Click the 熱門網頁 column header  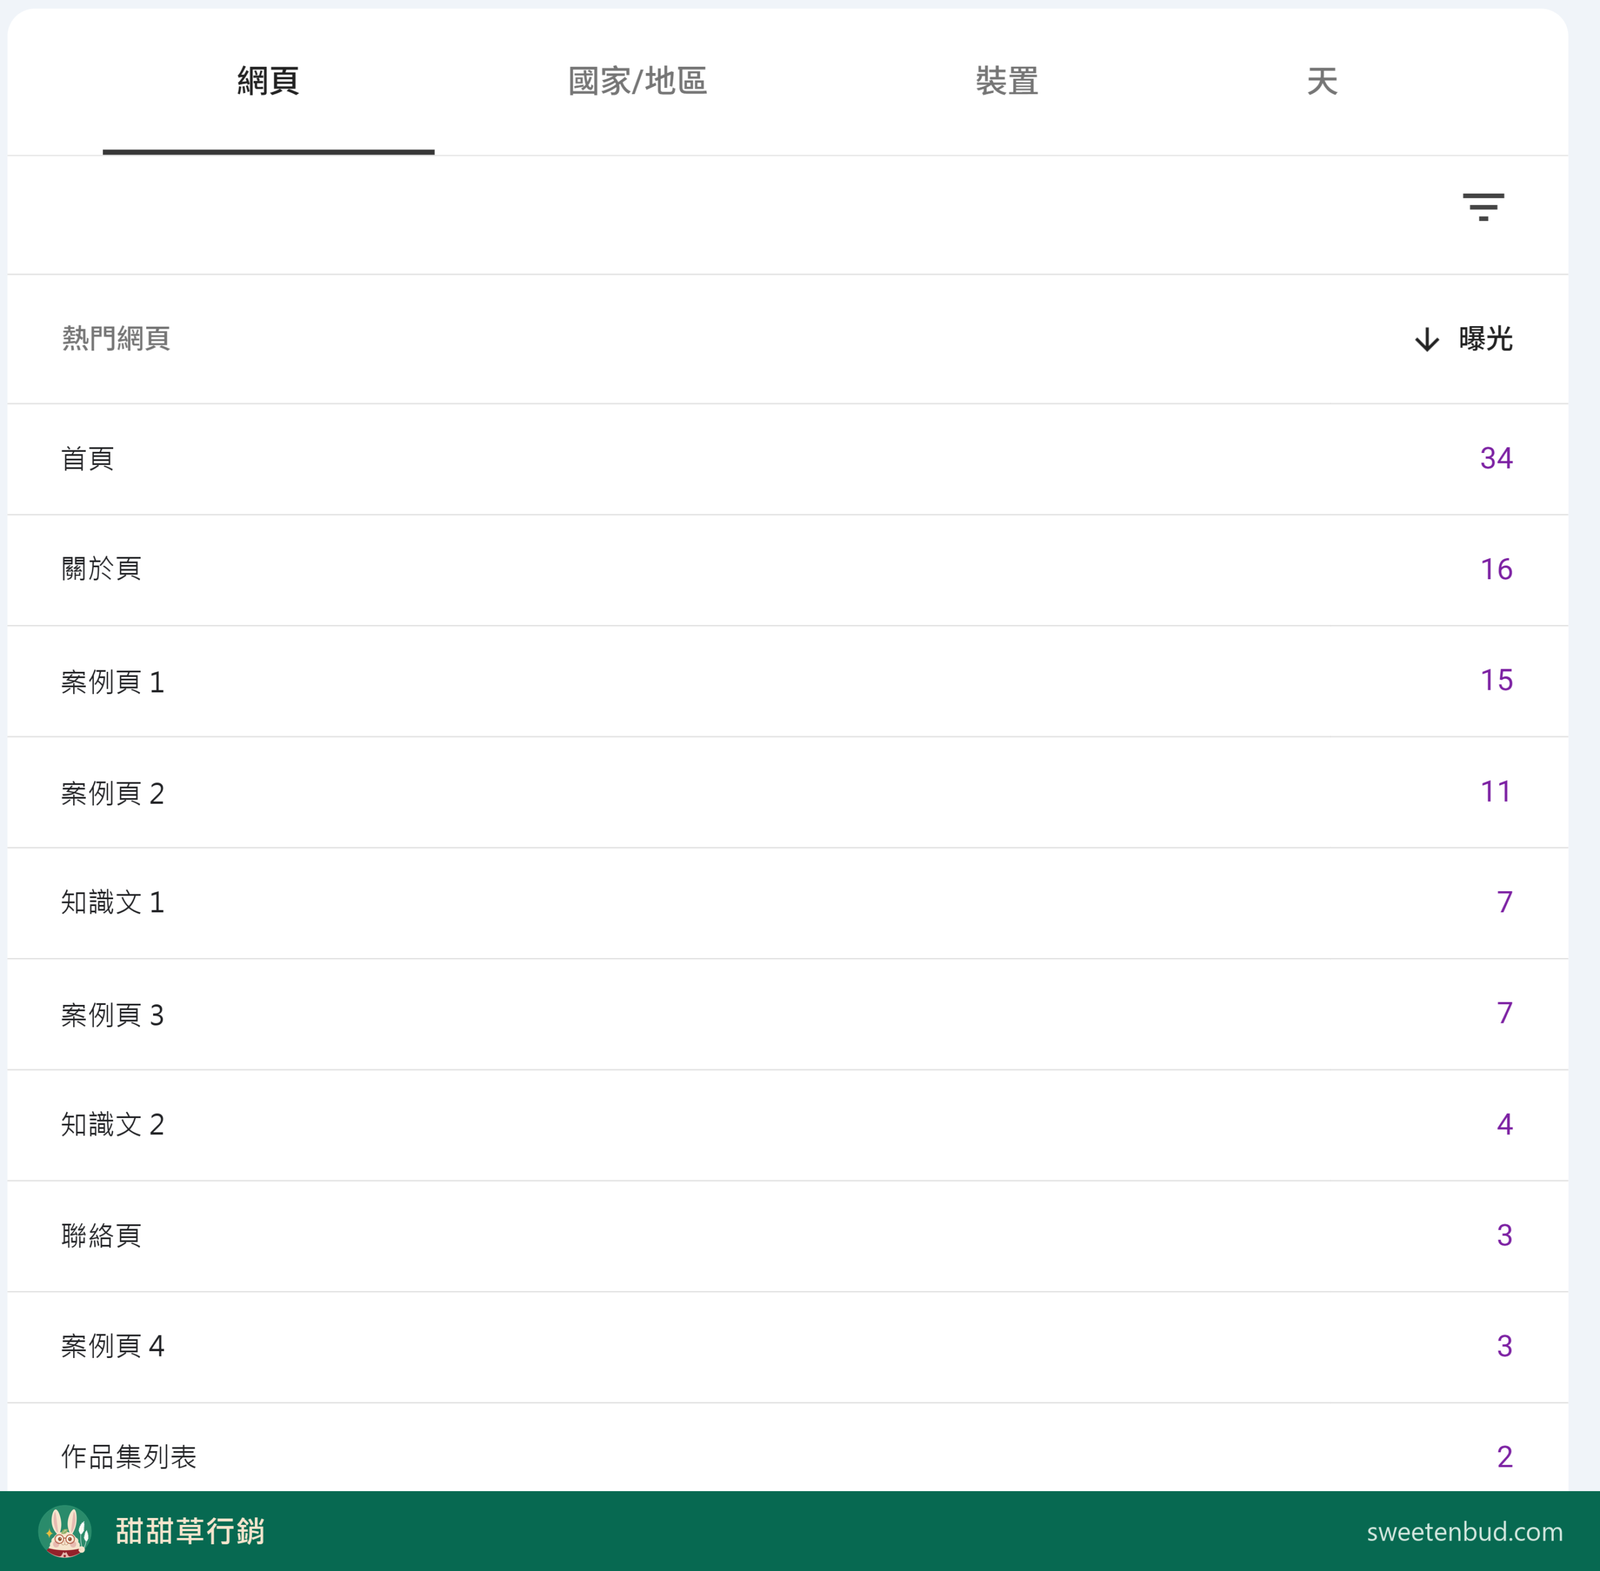pos(116,339)
